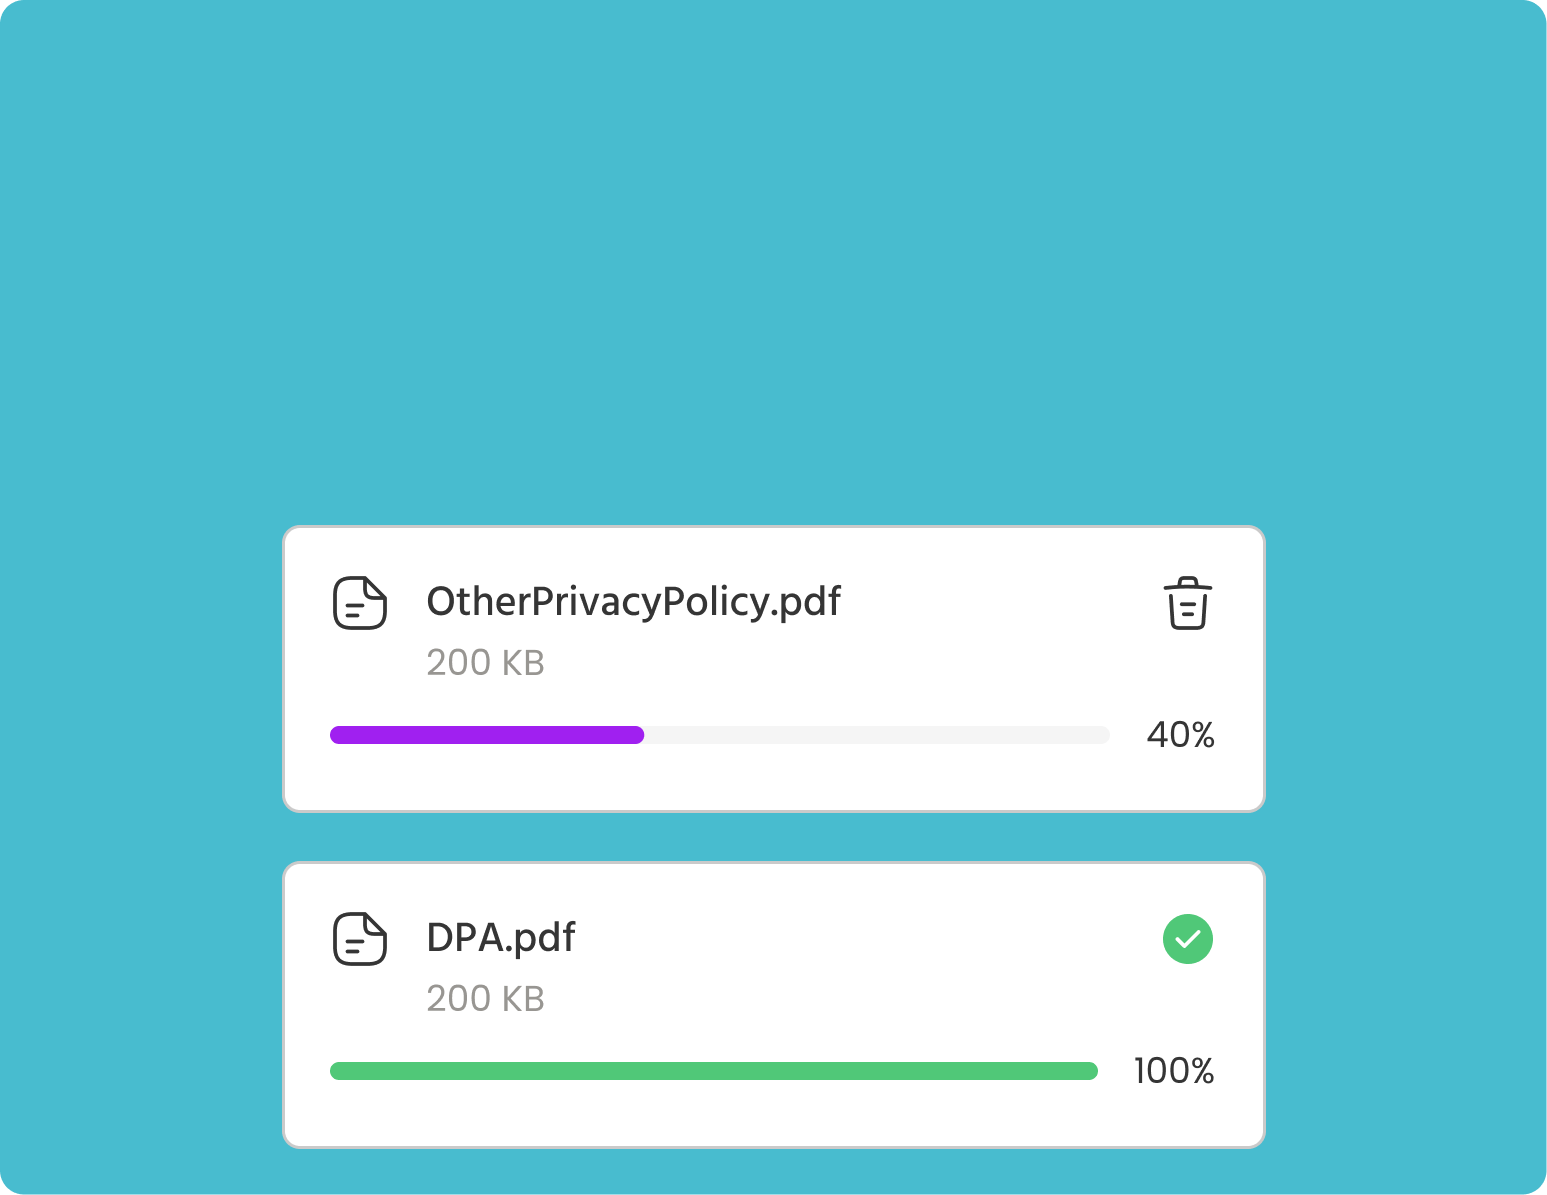Click the left start of the purple bar
The height and width of the screenshot is (1195, 1547).
click(x=337, y=735)
